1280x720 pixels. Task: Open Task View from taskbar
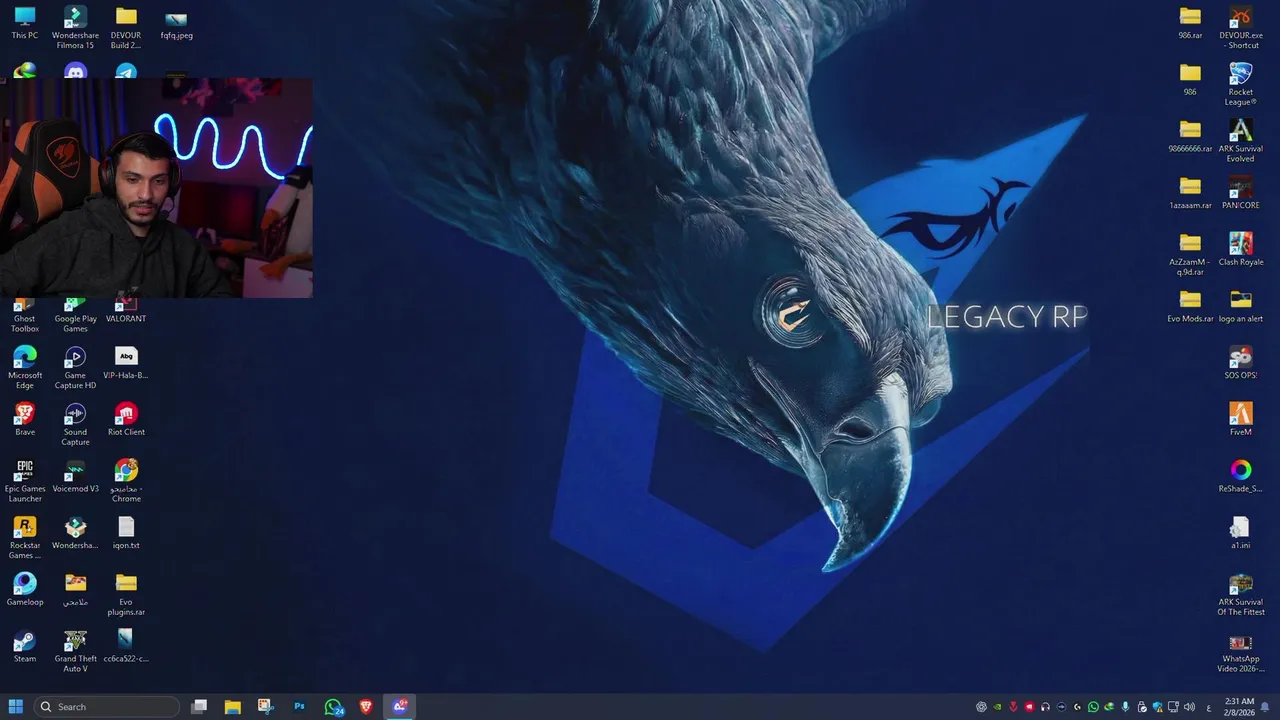199,707
